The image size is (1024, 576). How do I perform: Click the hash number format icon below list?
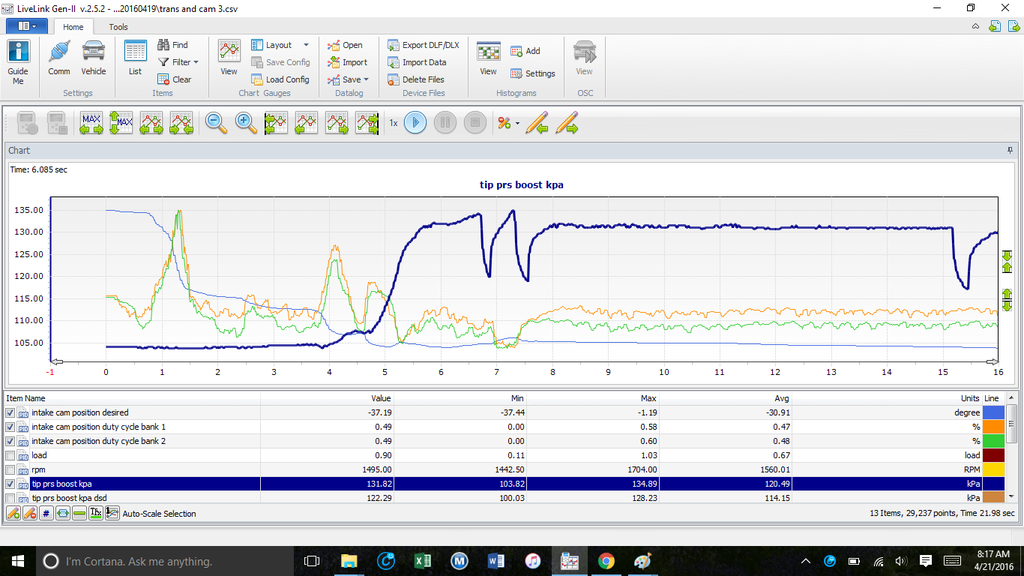pos(46,513)
